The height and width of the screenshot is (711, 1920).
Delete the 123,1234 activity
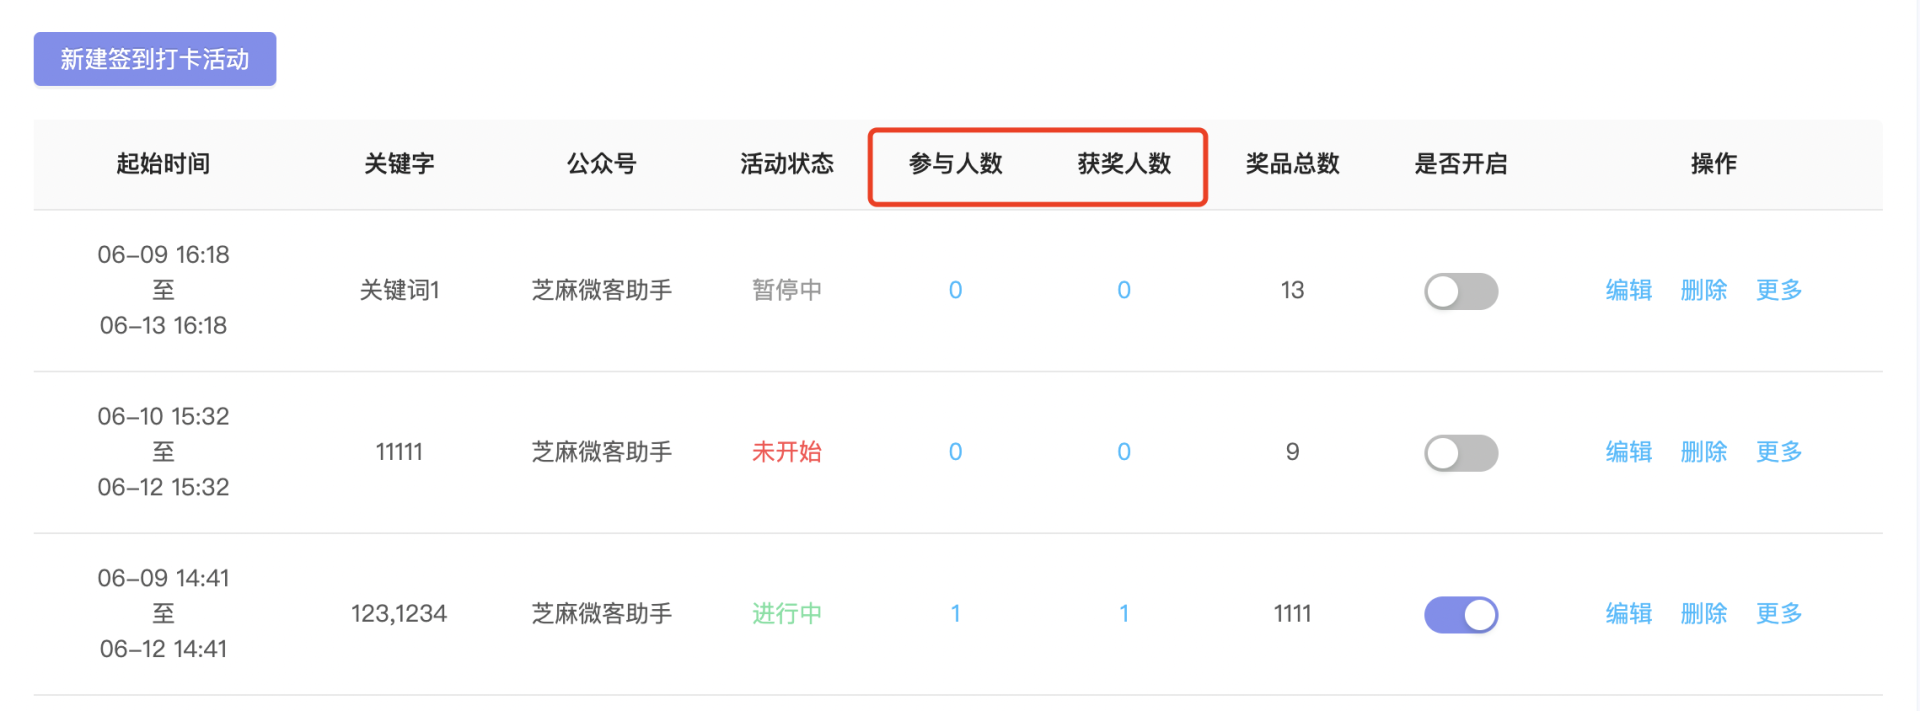tap(1704, 614)
